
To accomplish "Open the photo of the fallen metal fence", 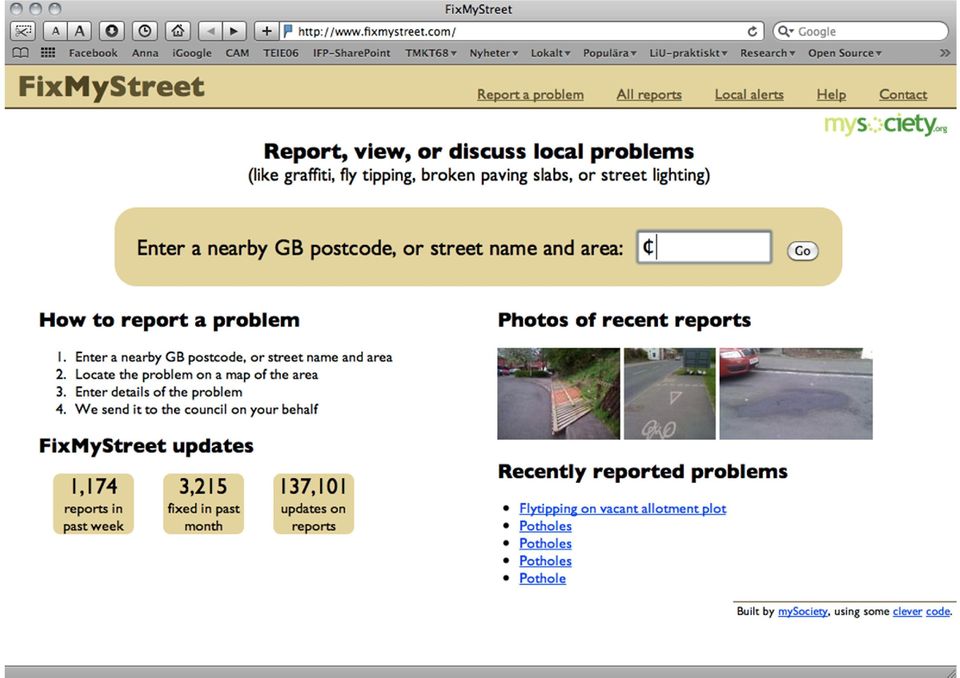I will pyautogui.click(x=558, y=394).
